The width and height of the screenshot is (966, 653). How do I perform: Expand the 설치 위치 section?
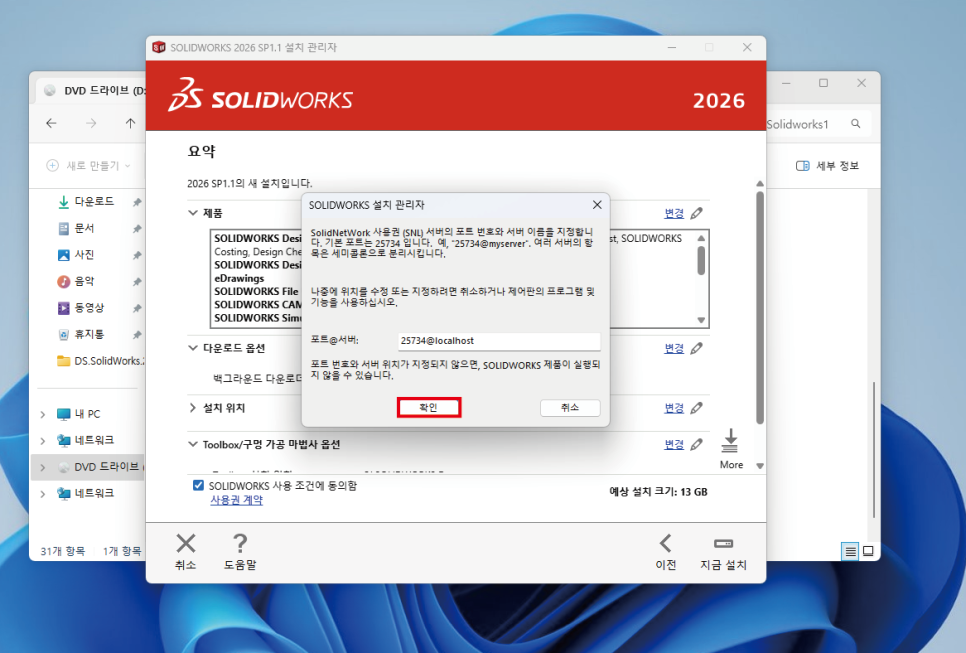(x=193, y=408)
